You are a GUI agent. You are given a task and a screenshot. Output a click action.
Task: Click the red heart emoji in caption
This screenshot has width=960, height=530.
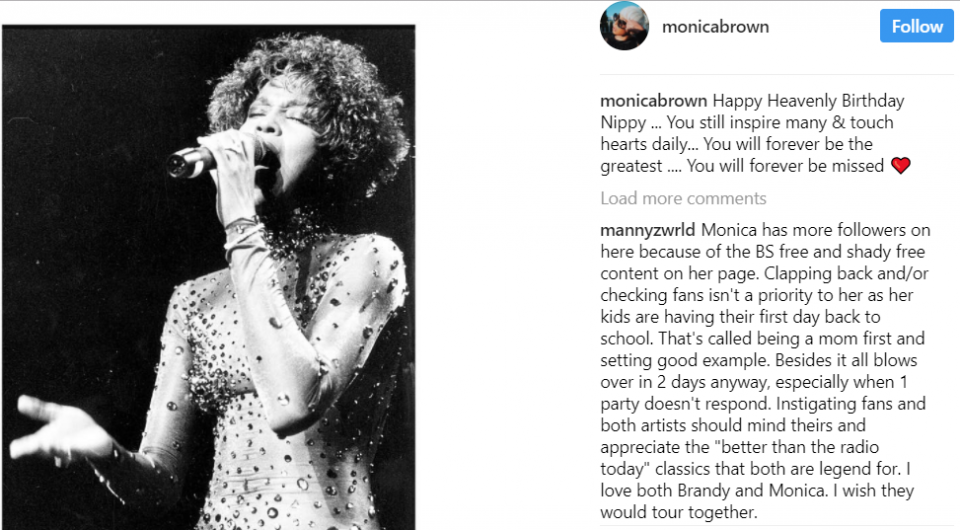click(900, 166)
